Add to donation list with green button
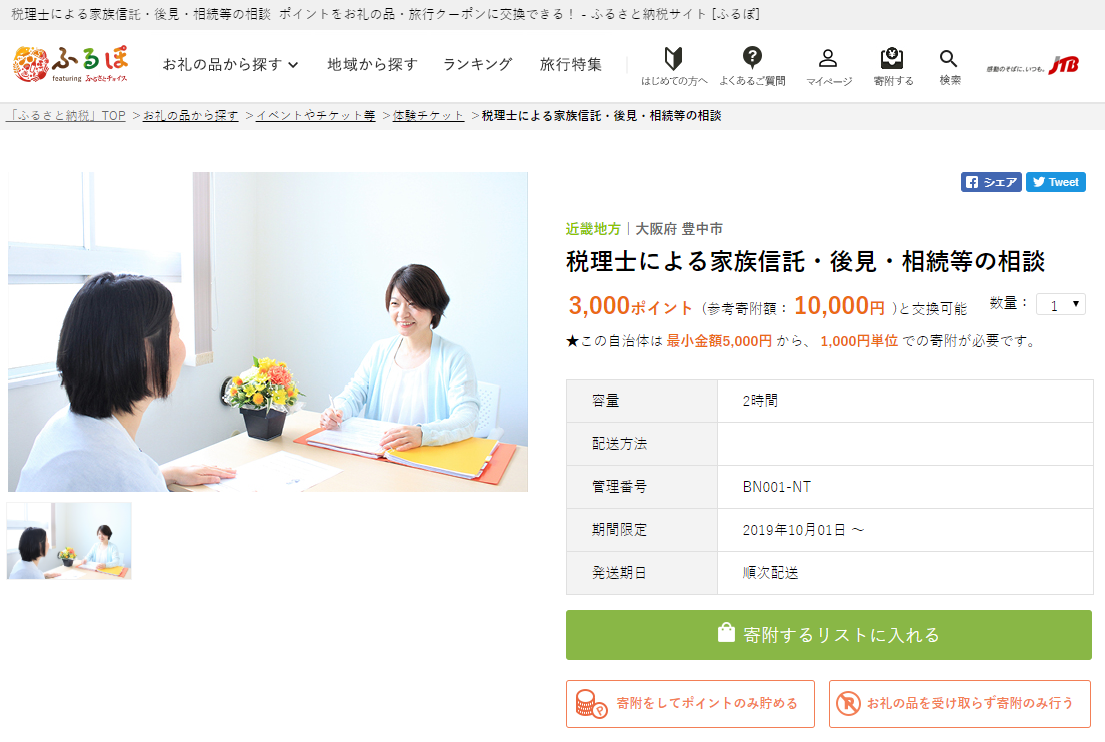This screenshot has height=742, width=1105. click(x=829, y=635)
